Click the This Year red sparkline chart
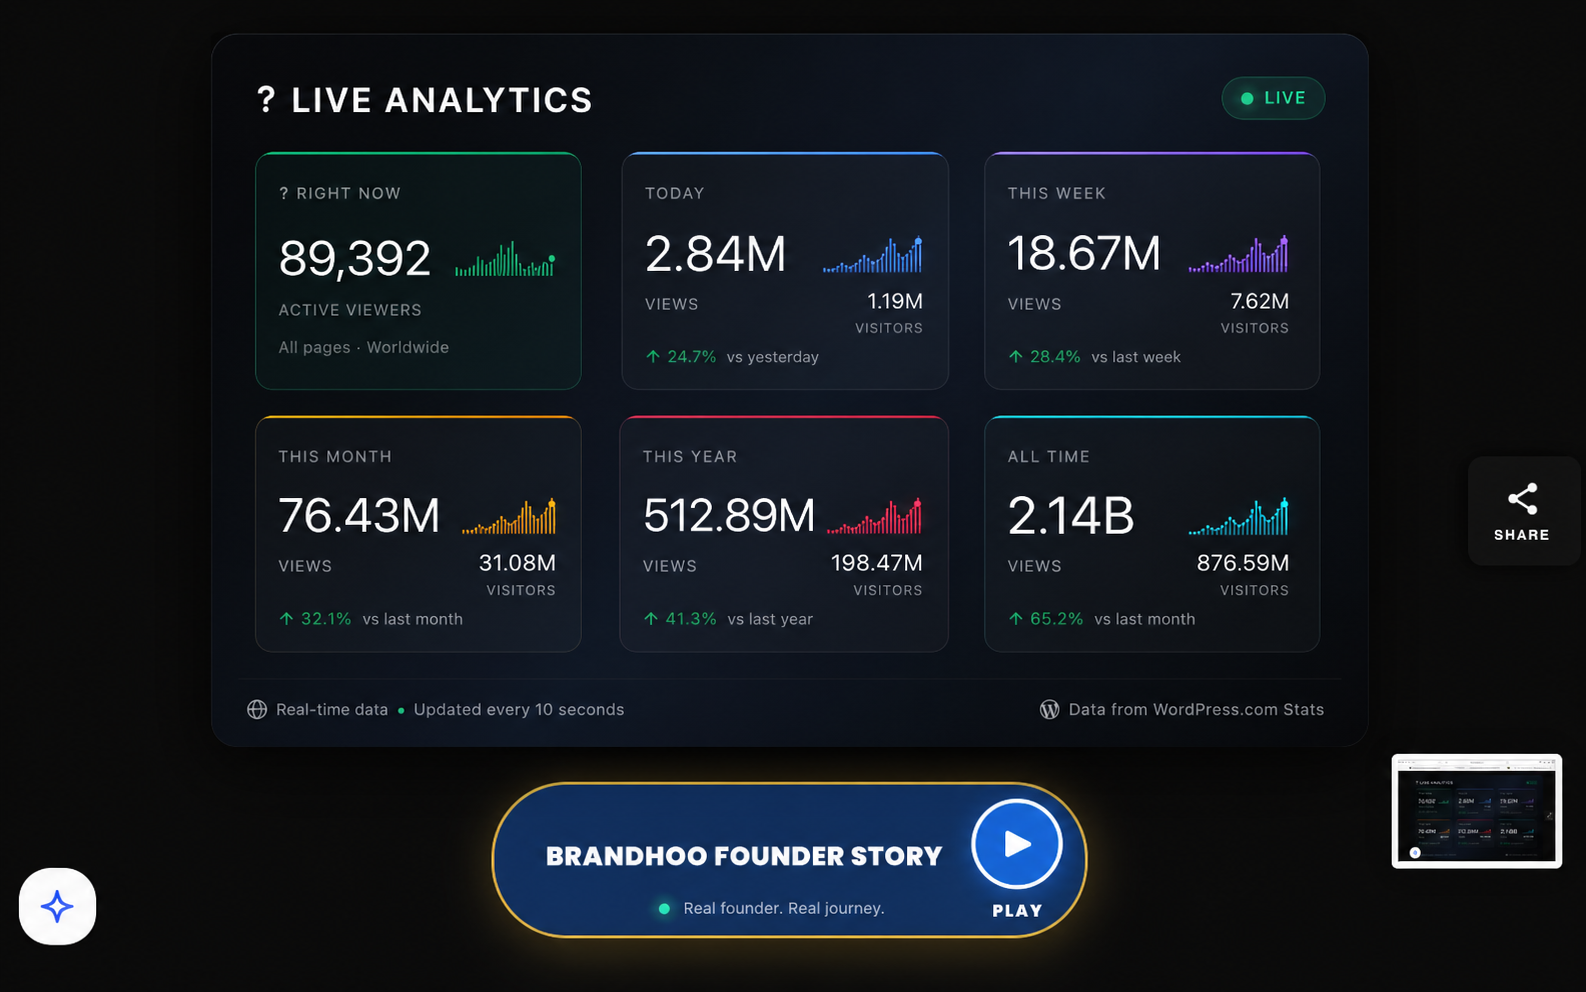The height and width of the screenshot is (992, 1586). tap(874, 516)
